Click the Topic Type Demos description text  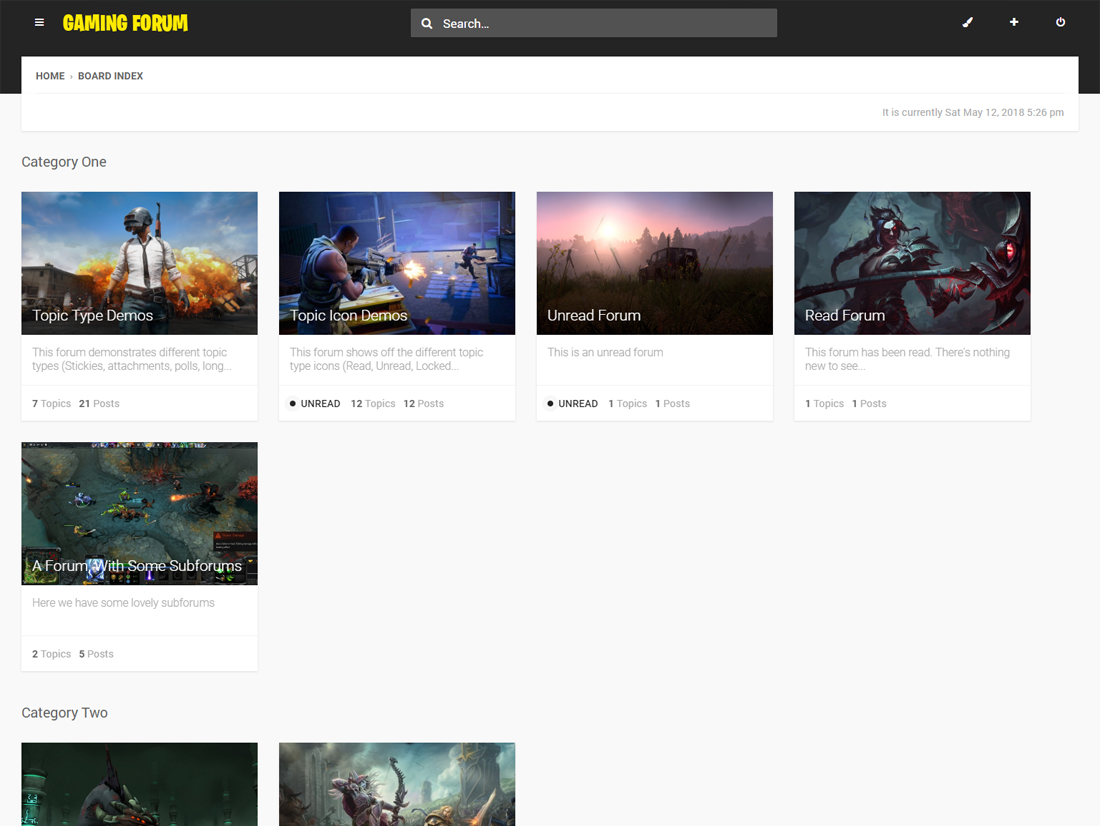coord(132,359)
